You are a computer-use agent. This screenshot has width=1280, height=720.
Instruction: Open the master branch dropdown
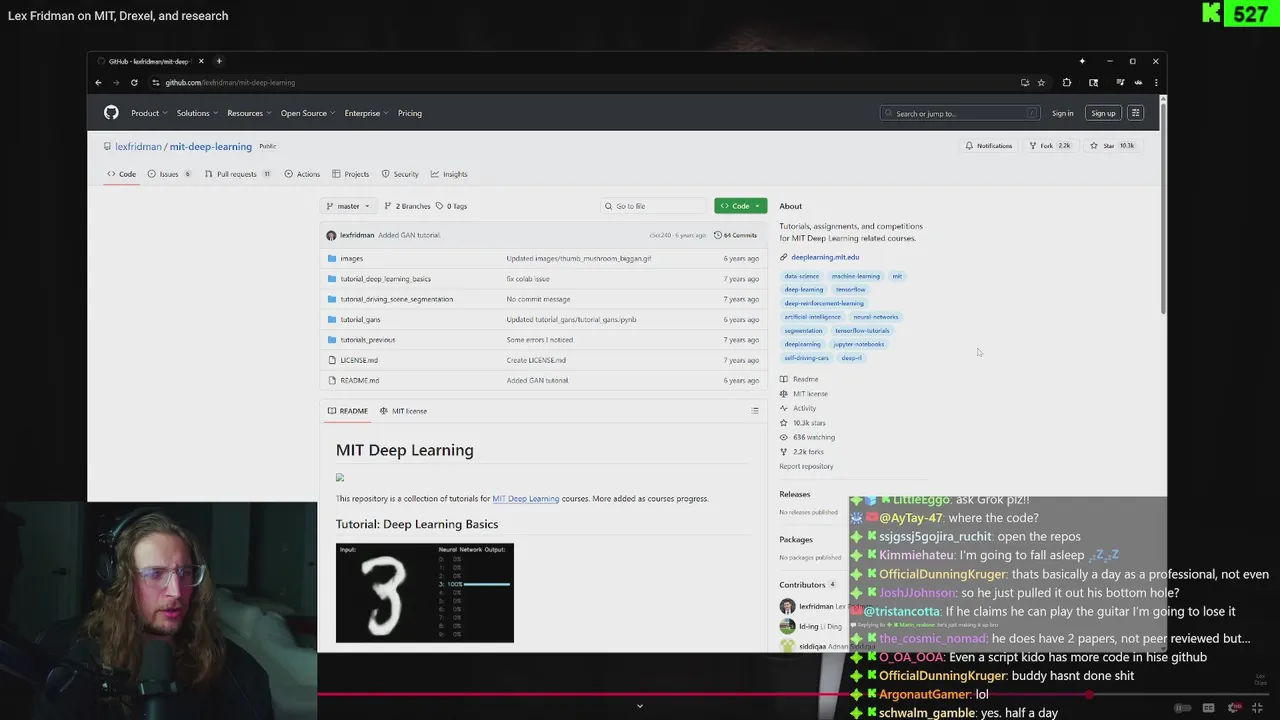click(348, 206)
